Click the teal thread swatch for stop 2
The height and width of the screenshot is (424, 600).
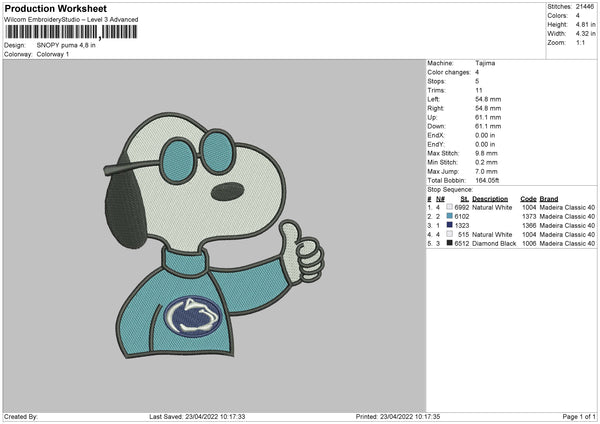(x=451, y=216)
